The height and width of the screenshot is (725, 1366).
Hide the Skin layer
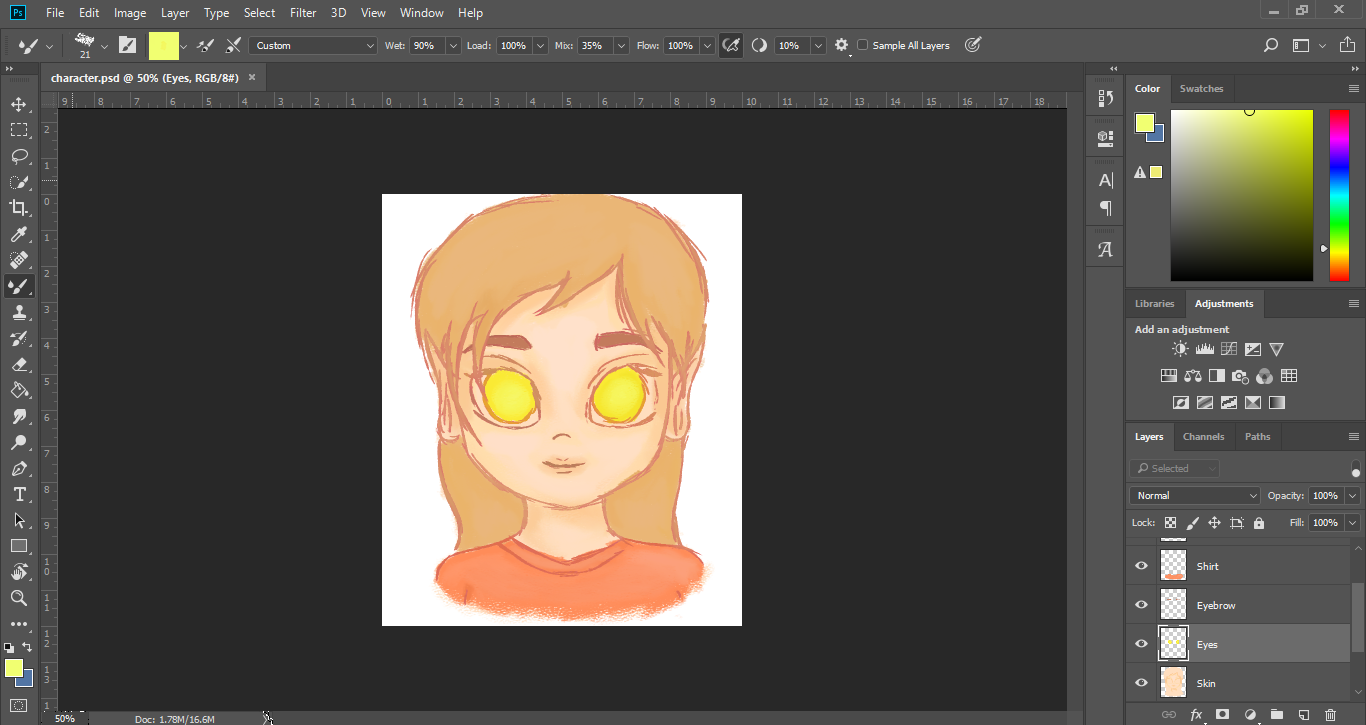pos(1141,683)
